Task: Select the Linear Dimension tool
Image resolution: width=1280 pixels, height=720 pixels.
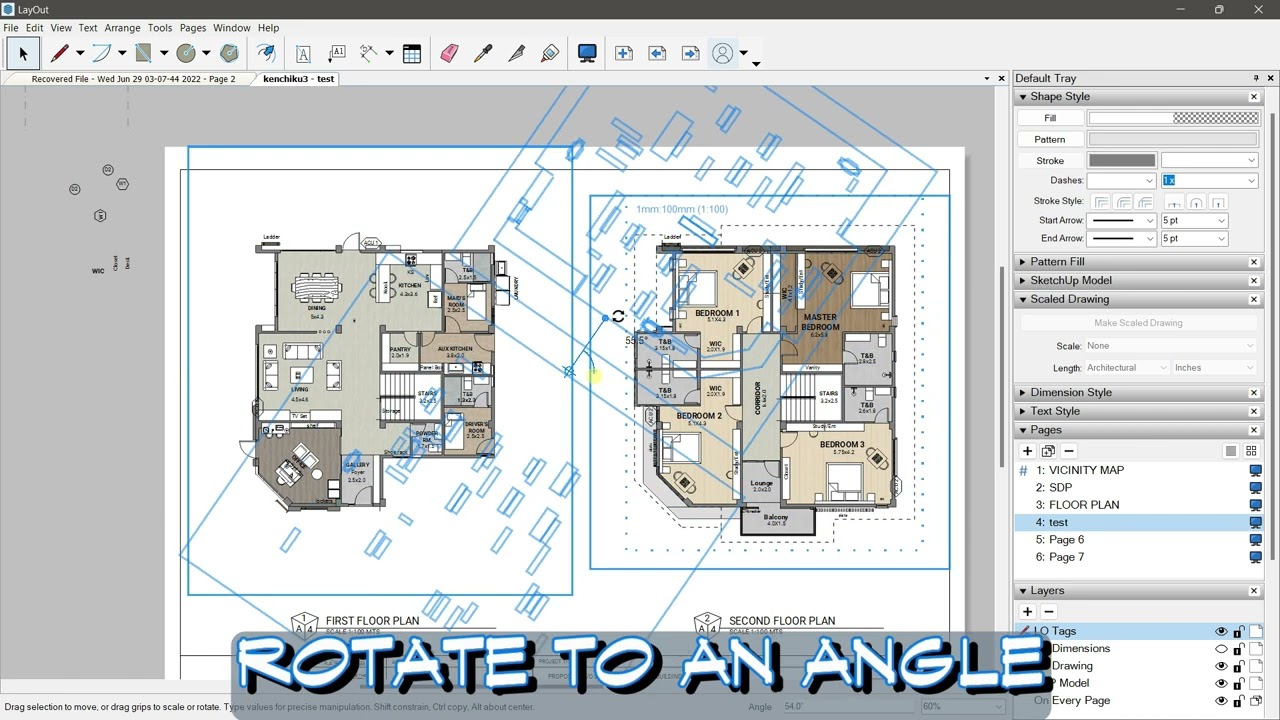Action: click(x=369, y=54)
